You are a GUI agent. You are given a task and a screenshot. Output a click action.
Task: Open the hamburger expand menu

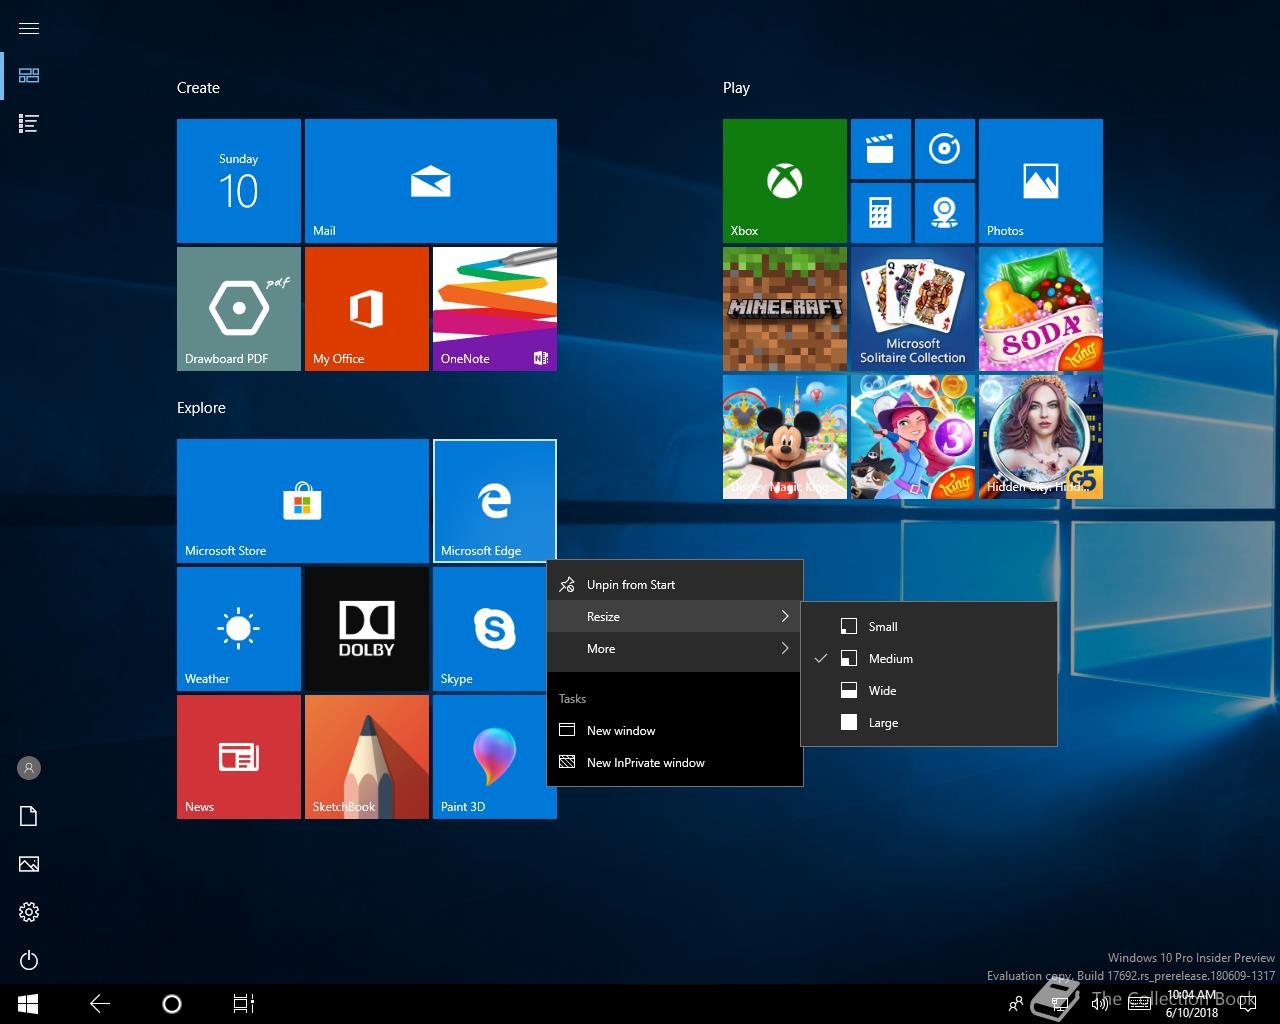coord(29,28)
